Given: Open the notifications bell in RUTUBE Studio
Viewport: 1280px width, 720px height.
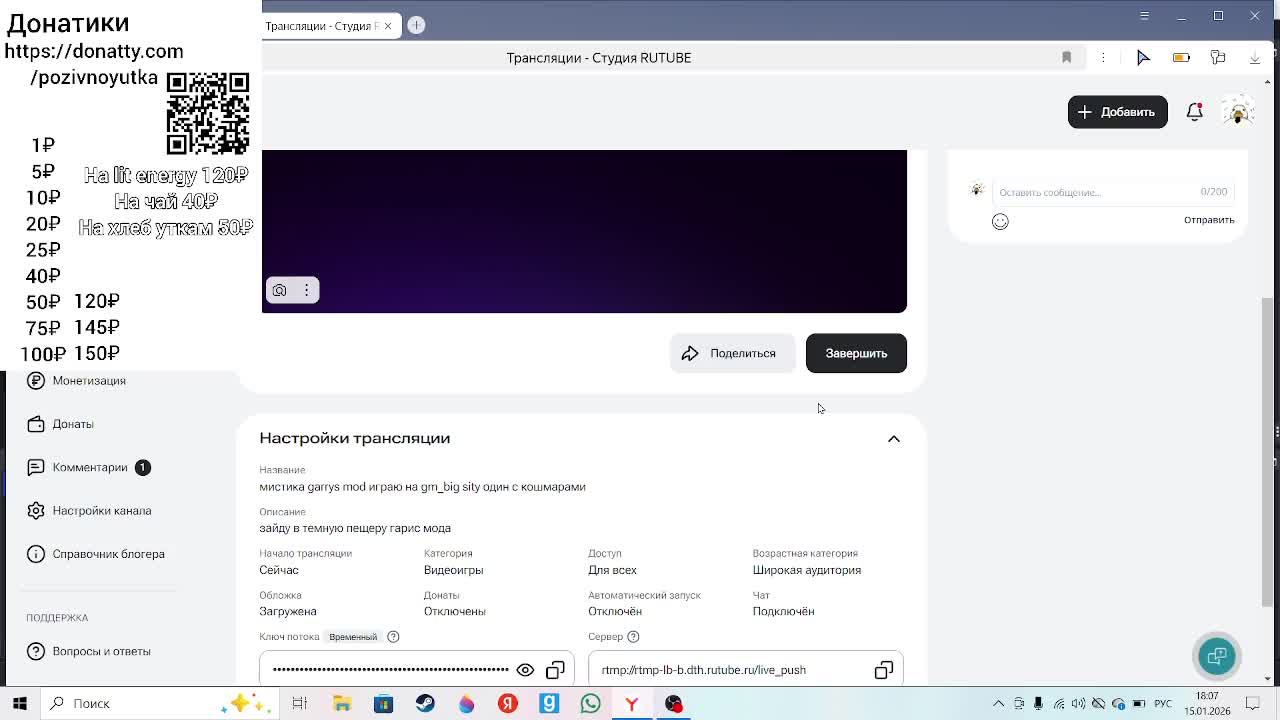Looking at the screenshot, I should pos(1194,112).
